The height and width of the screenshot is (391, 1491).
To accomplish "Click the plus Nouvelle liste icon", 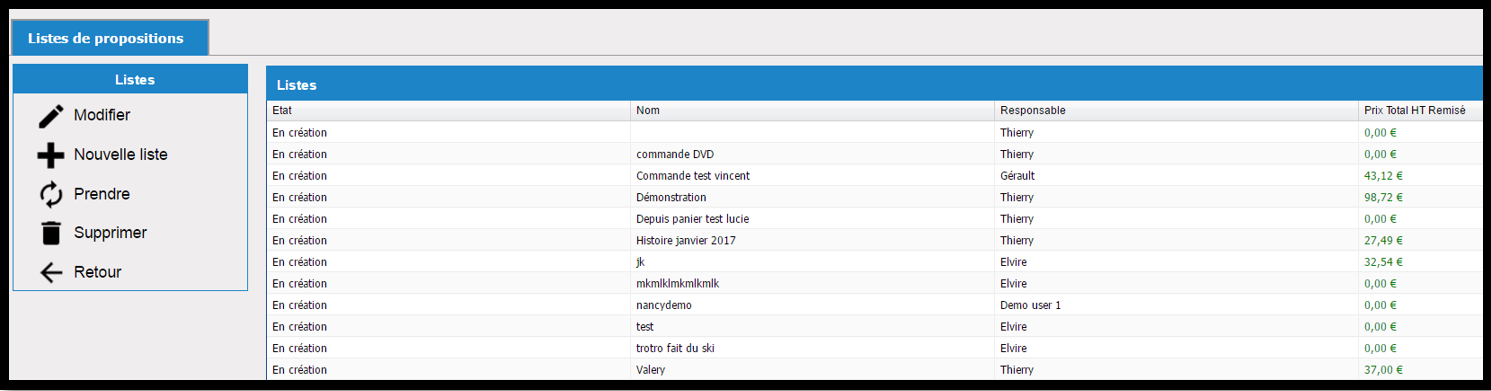I will click(50, 155).
